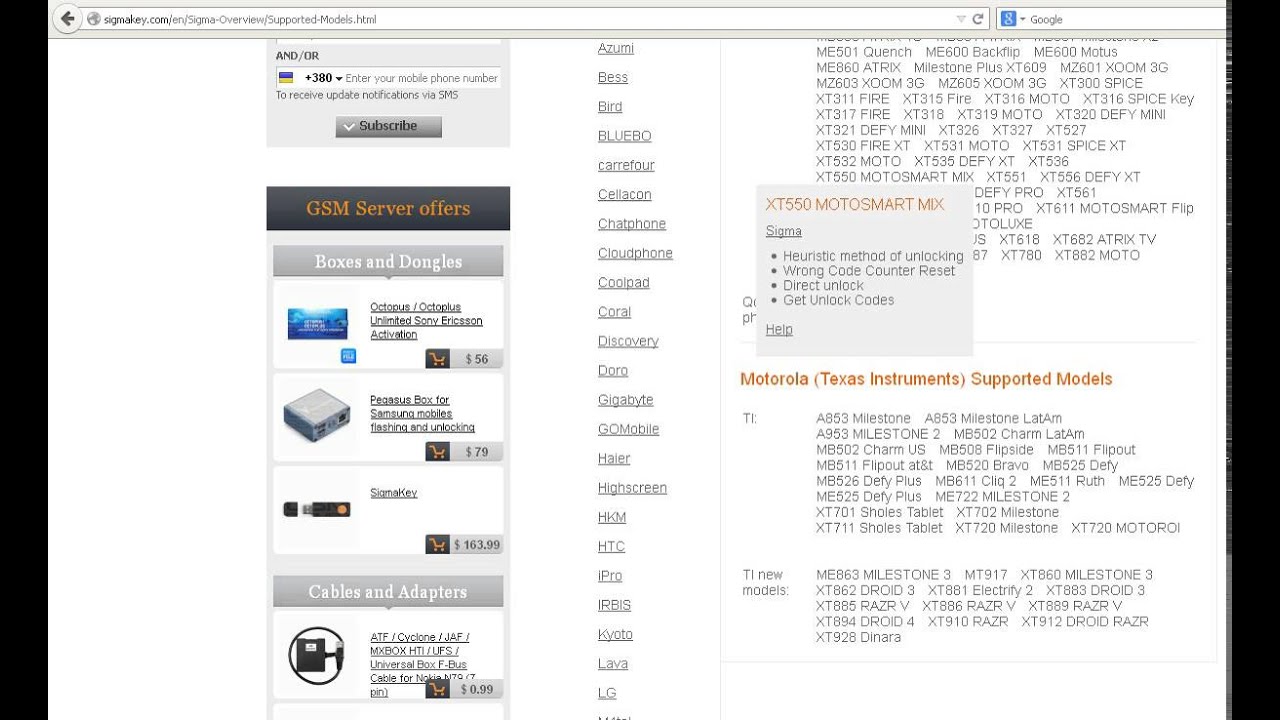Open the Chatphone brand link
Viewport: 1280px width, 720px height.
pos(632,224)
